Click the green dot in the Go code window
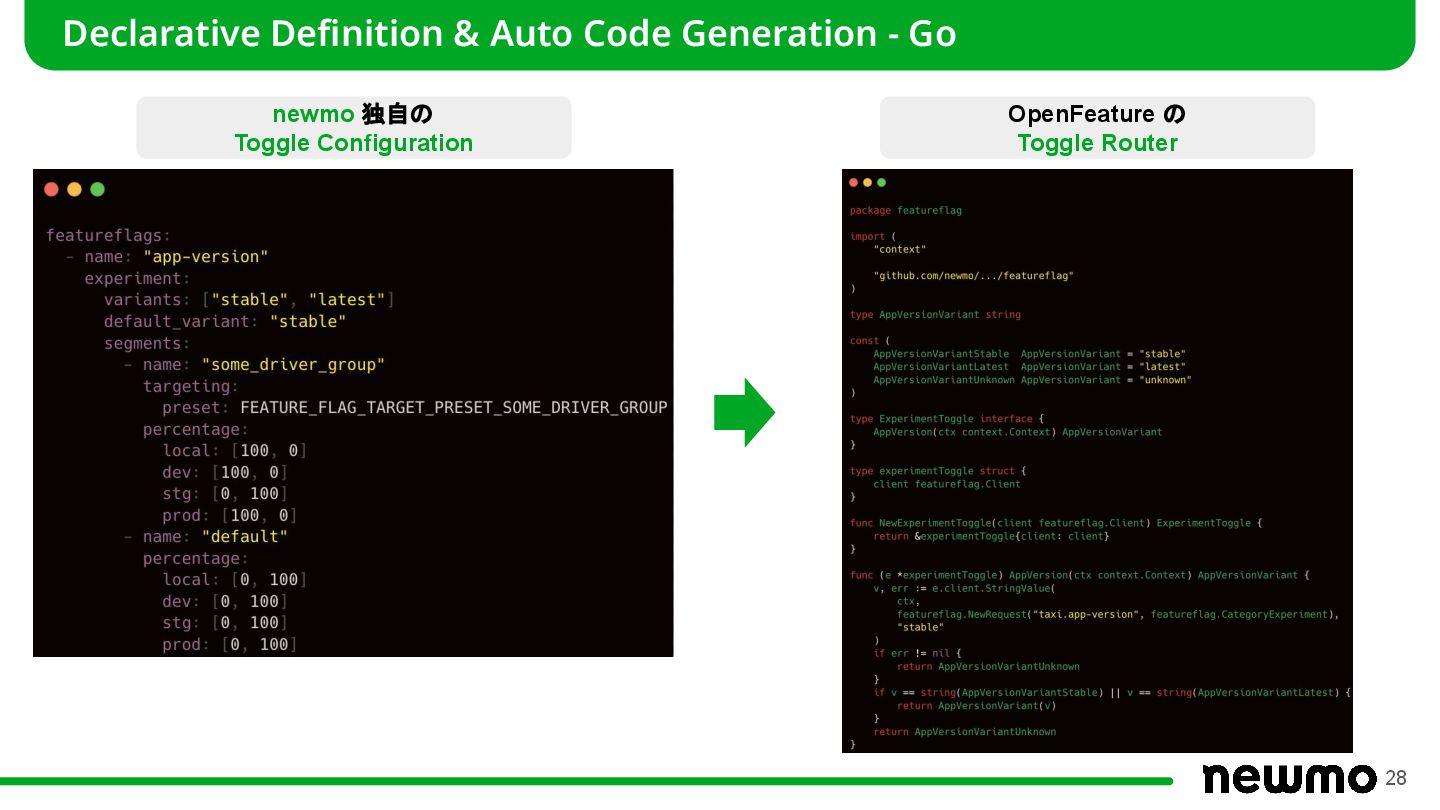 pyautogui.click(x=881, y=183)
